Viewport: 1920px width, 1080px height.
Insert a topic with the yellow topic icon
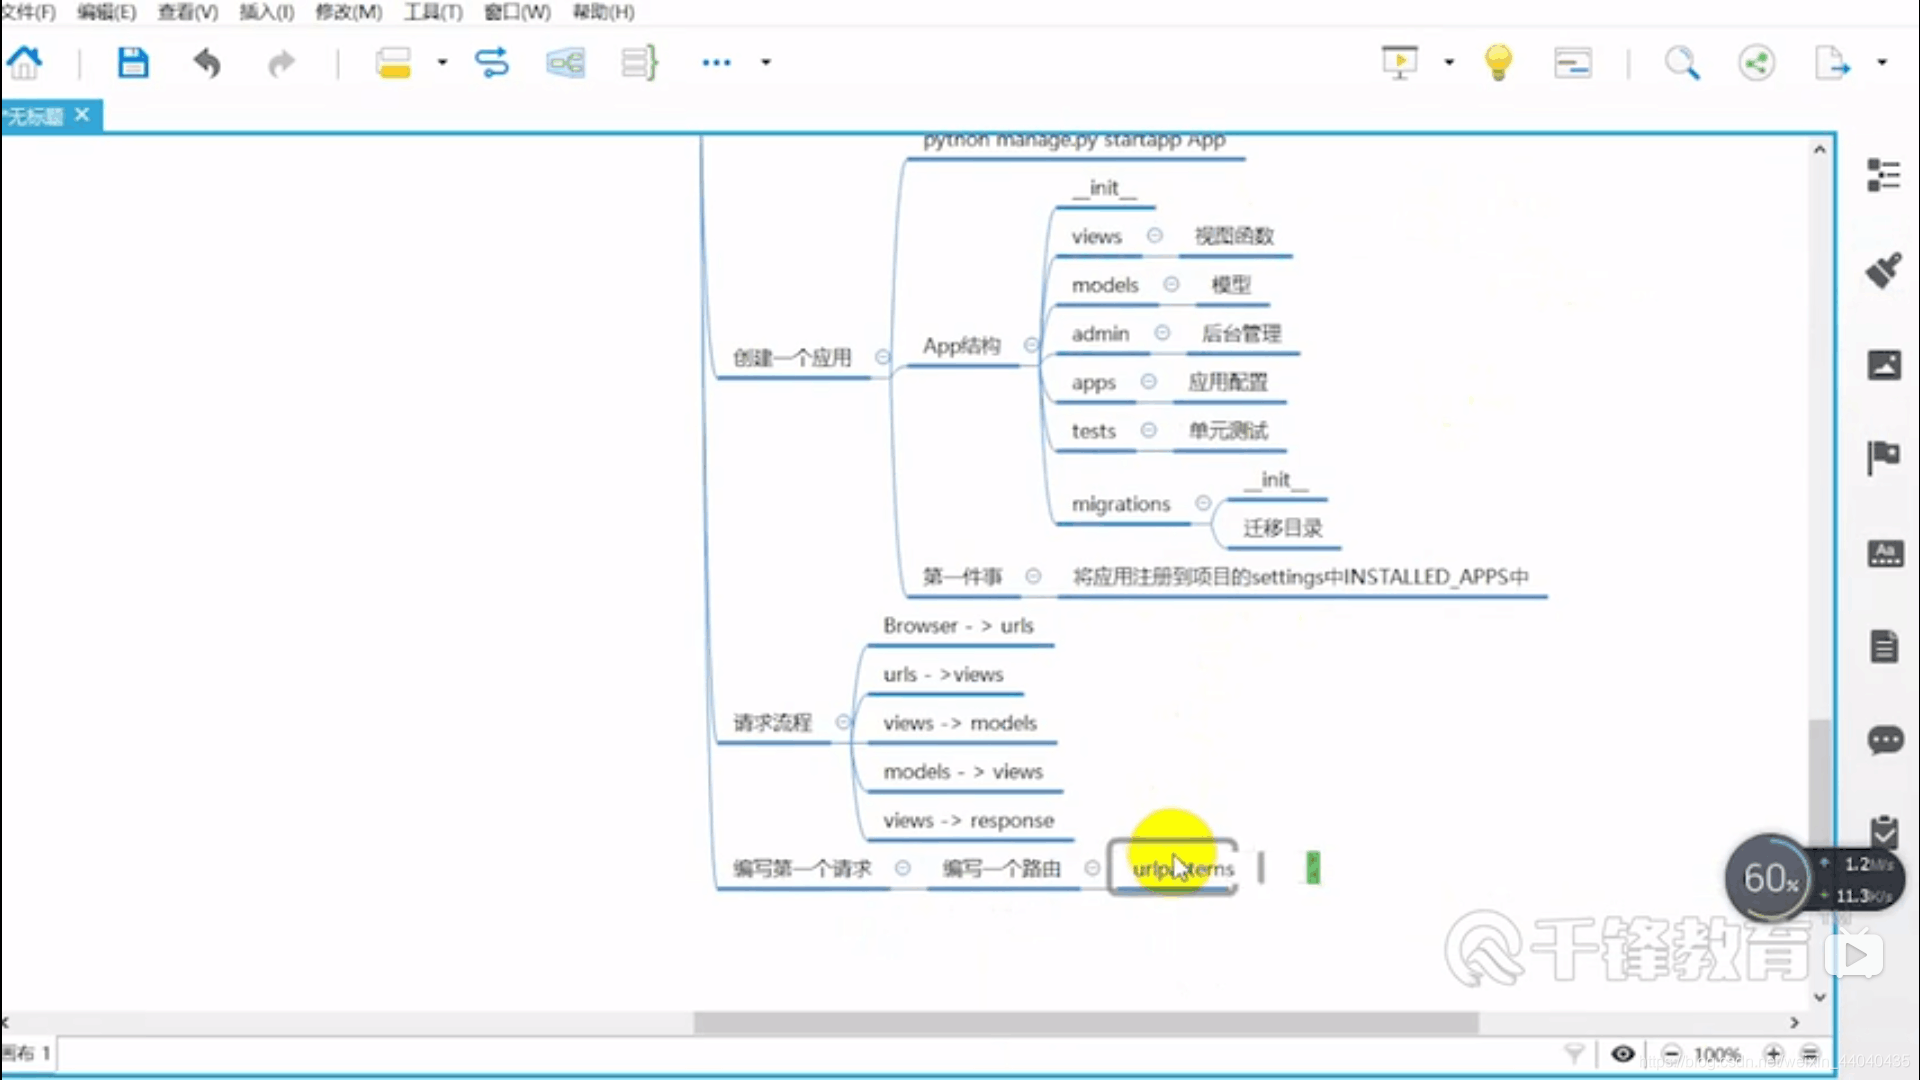click(393, 63)
